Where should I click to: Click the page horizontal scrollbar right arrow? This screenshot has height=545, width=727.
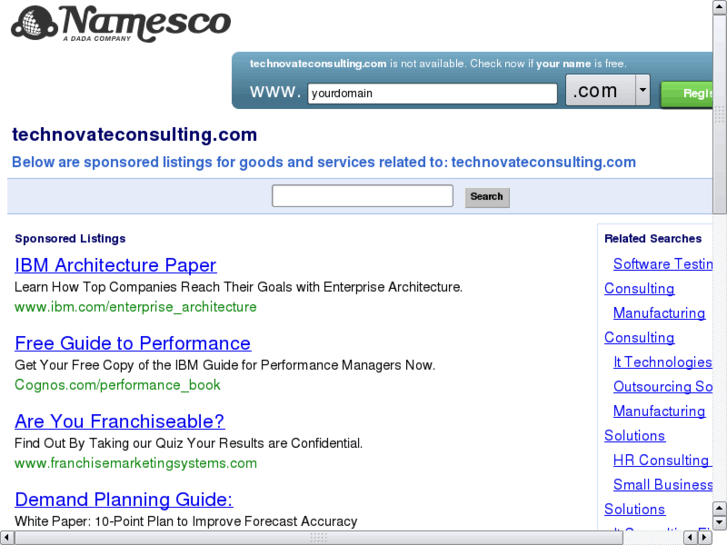[704, 538]
